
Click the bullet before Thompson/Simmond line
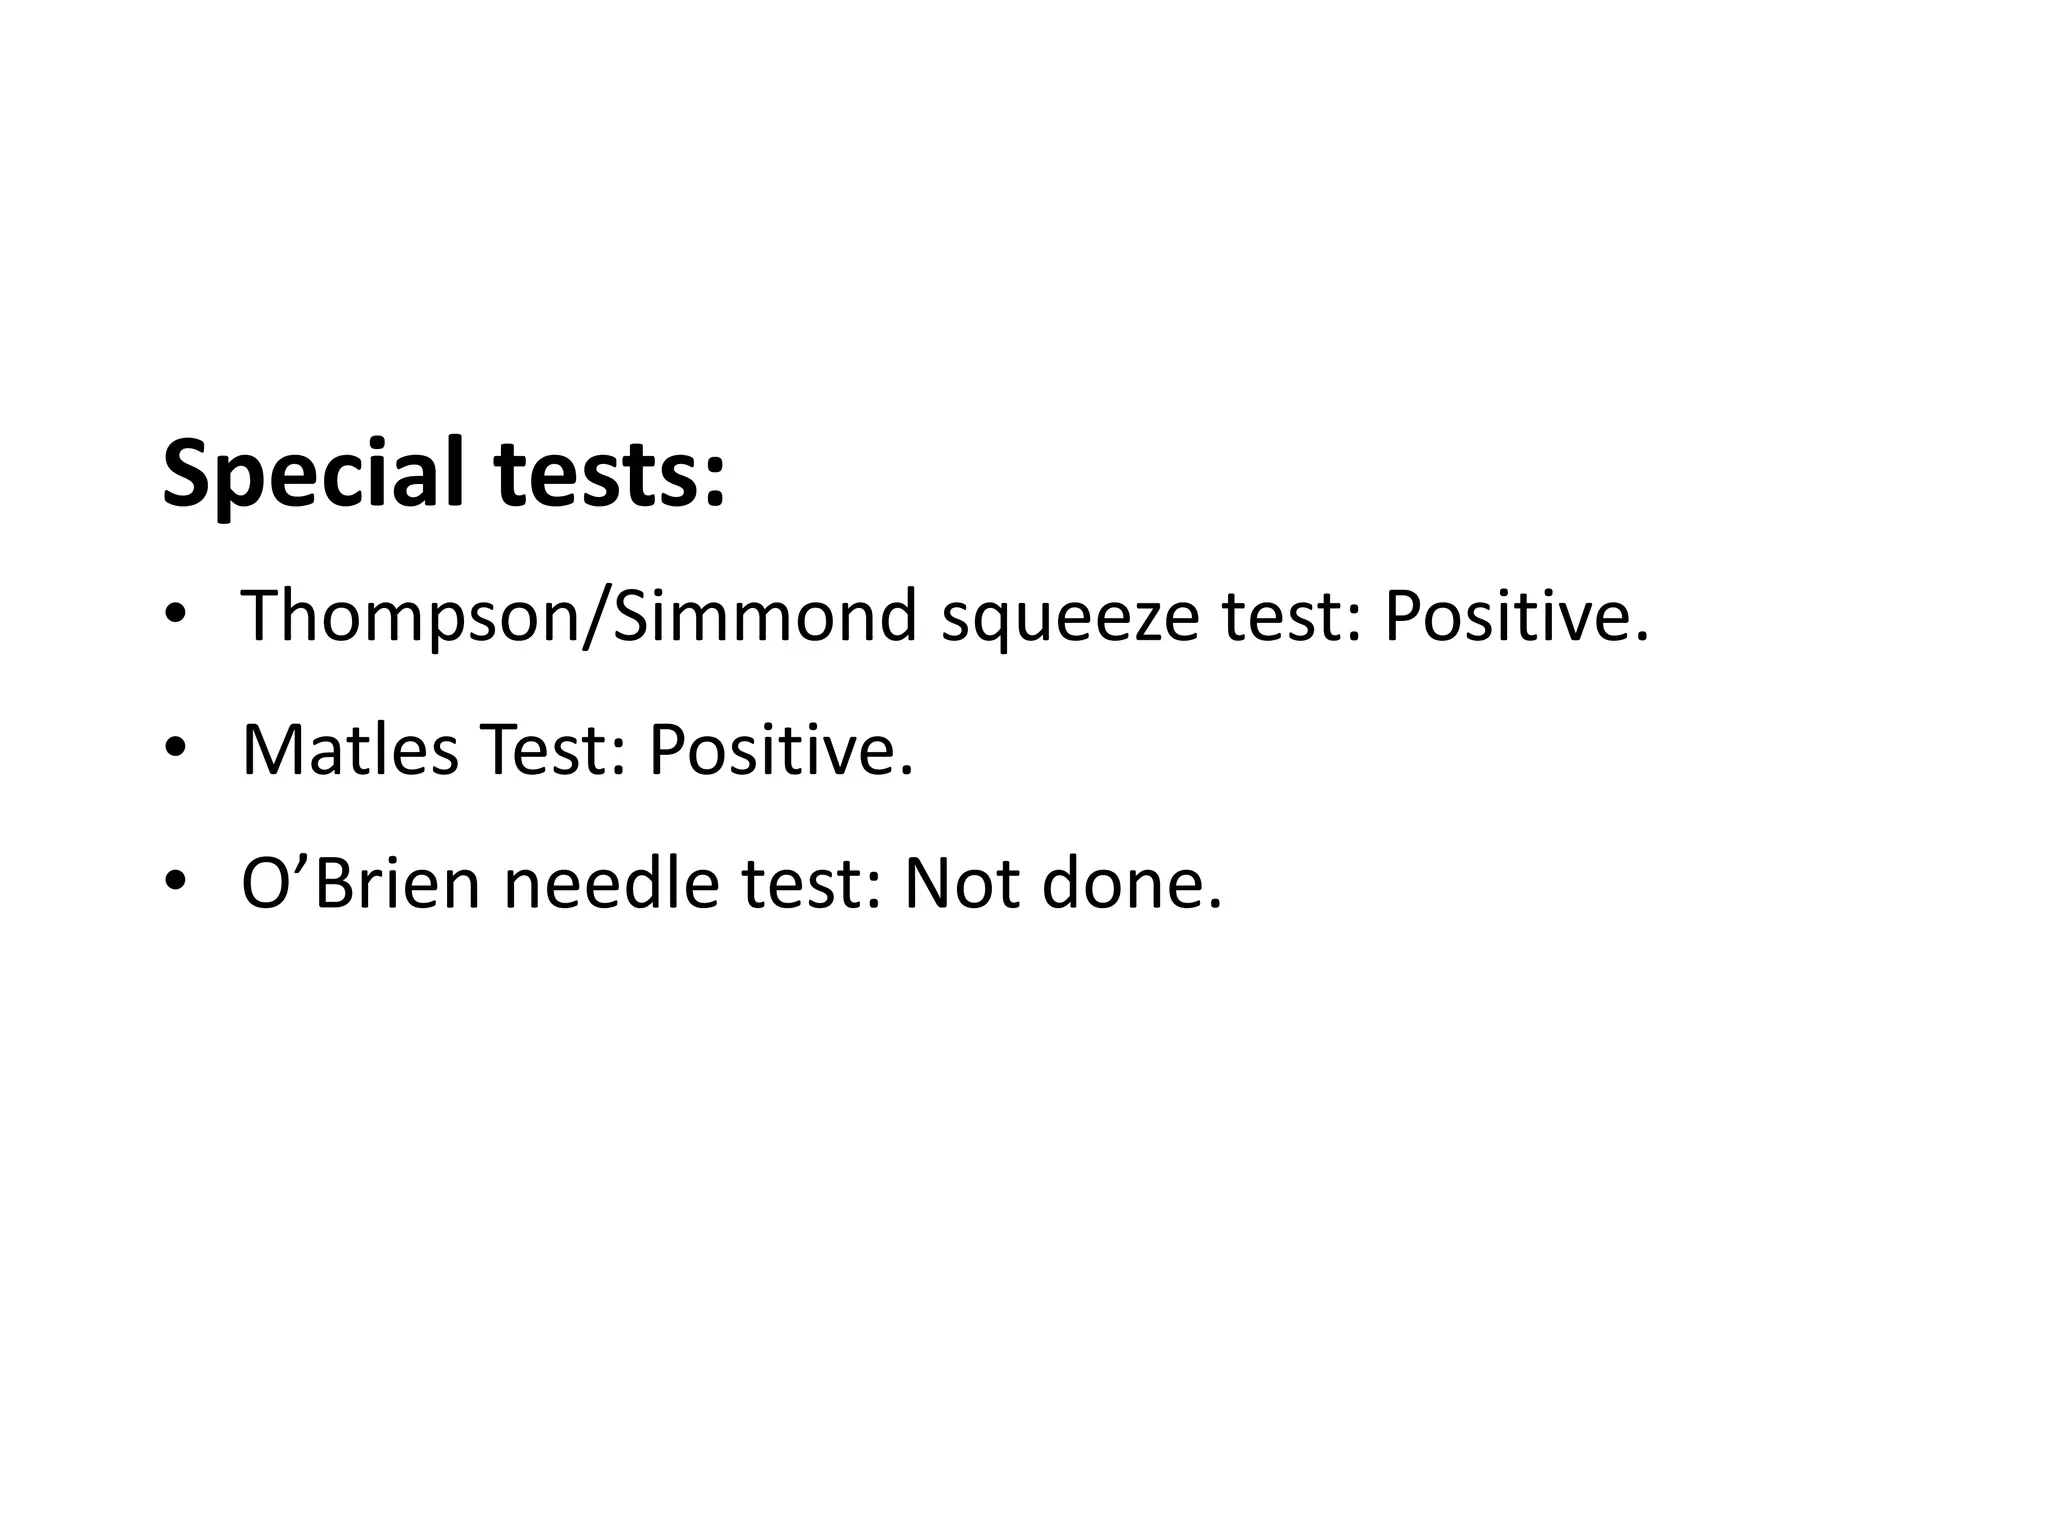(x=176, y=616)
